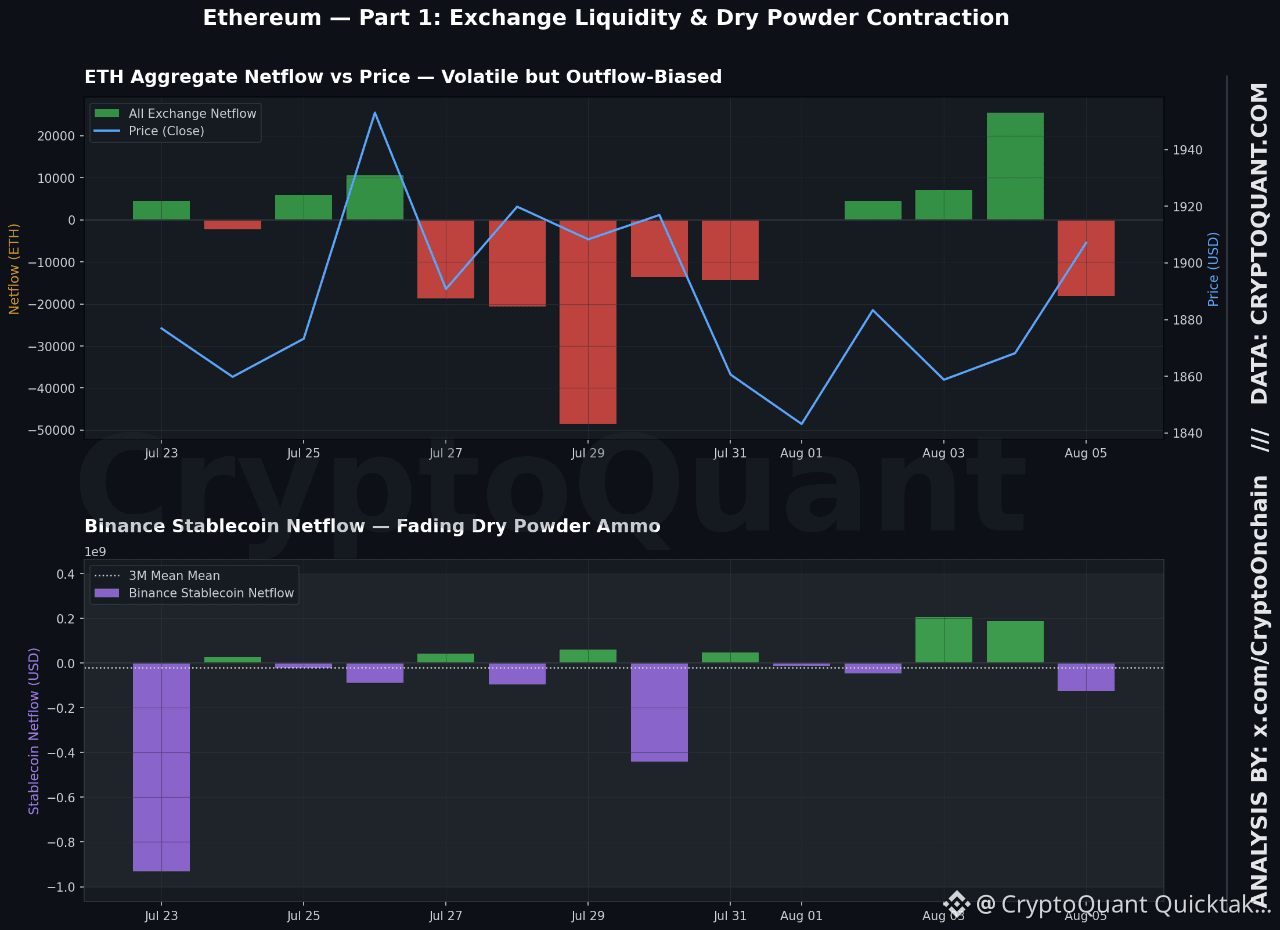1280x930 pixels.
Task: Select the '3M Mean Mean' legend label
Action: (x=174, y=576)
